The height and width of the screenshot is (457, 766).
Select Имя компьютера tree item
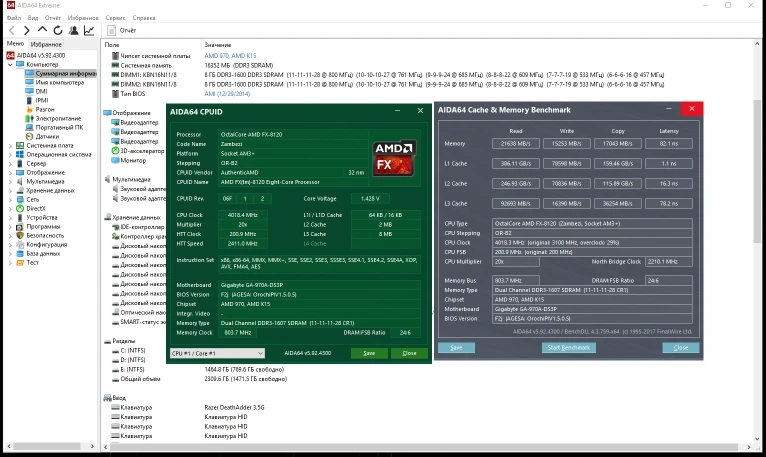60,83
